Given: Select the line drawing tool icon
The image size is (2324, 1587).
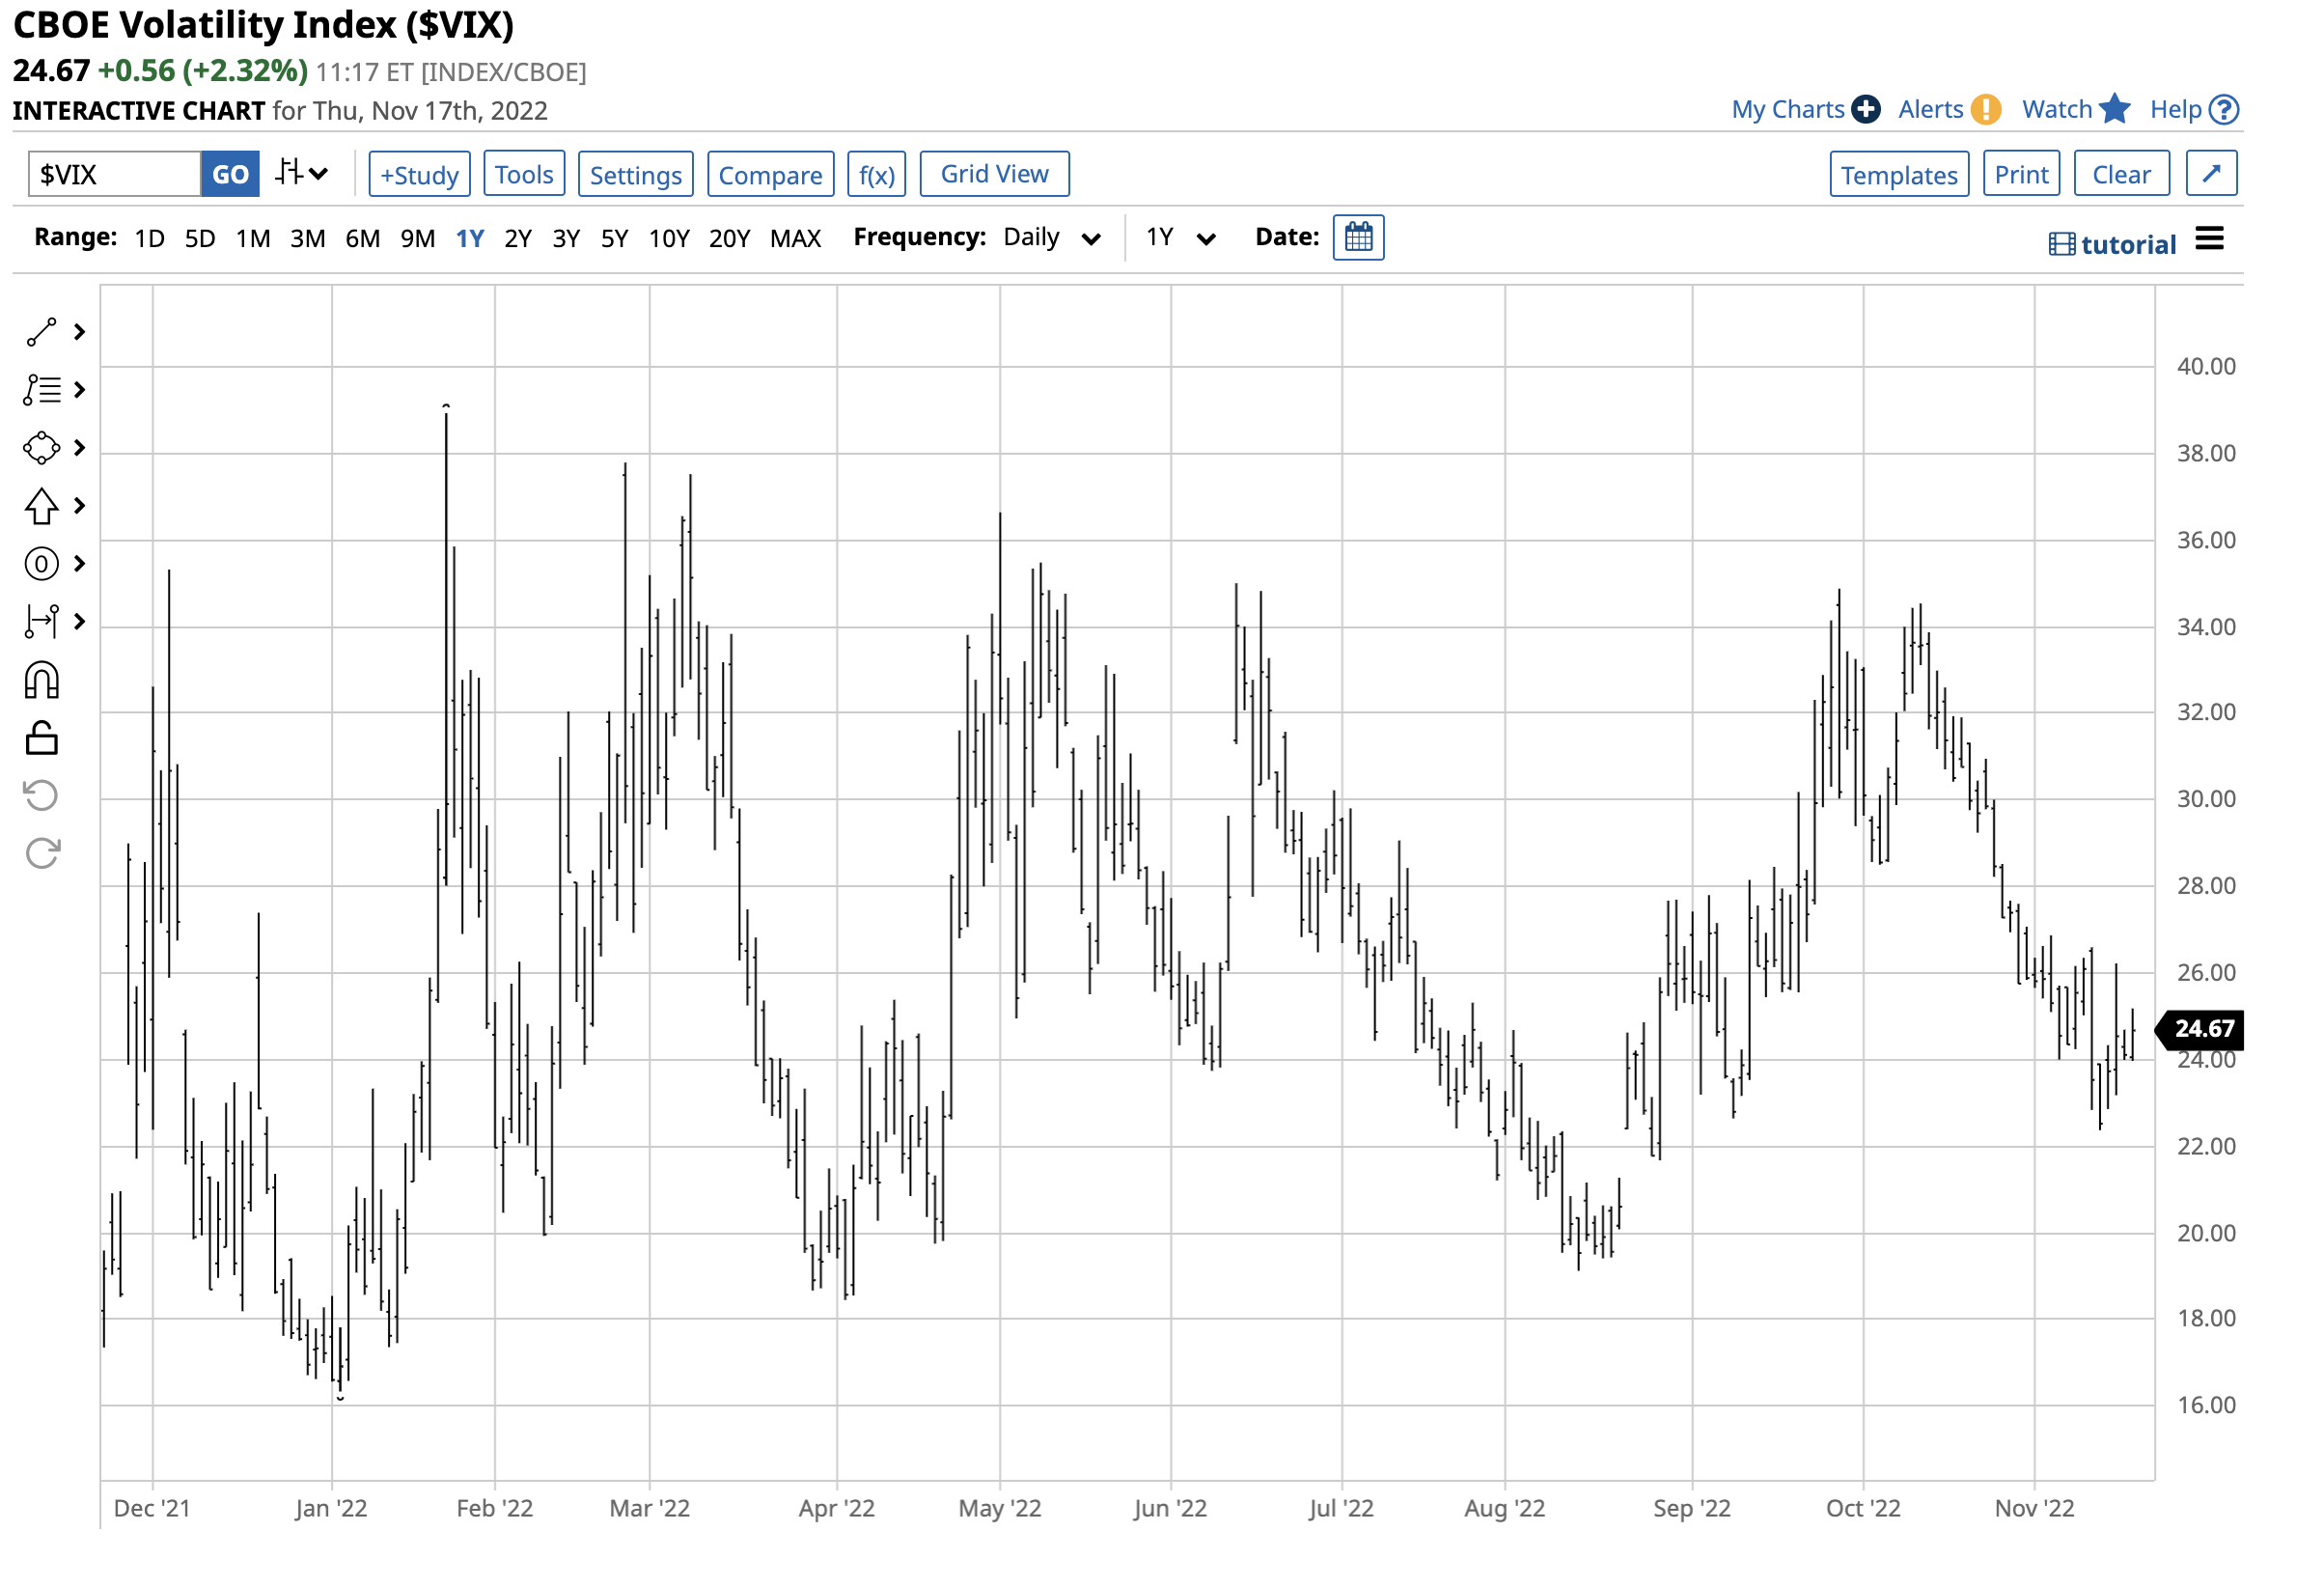Looking at the screenshot, I should coord(41,332).
